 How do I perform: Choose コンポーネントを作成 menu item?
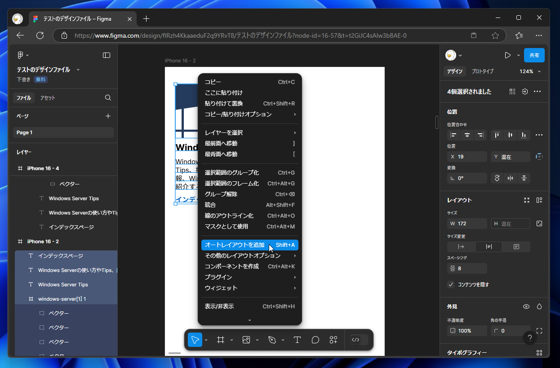point(250,266)
